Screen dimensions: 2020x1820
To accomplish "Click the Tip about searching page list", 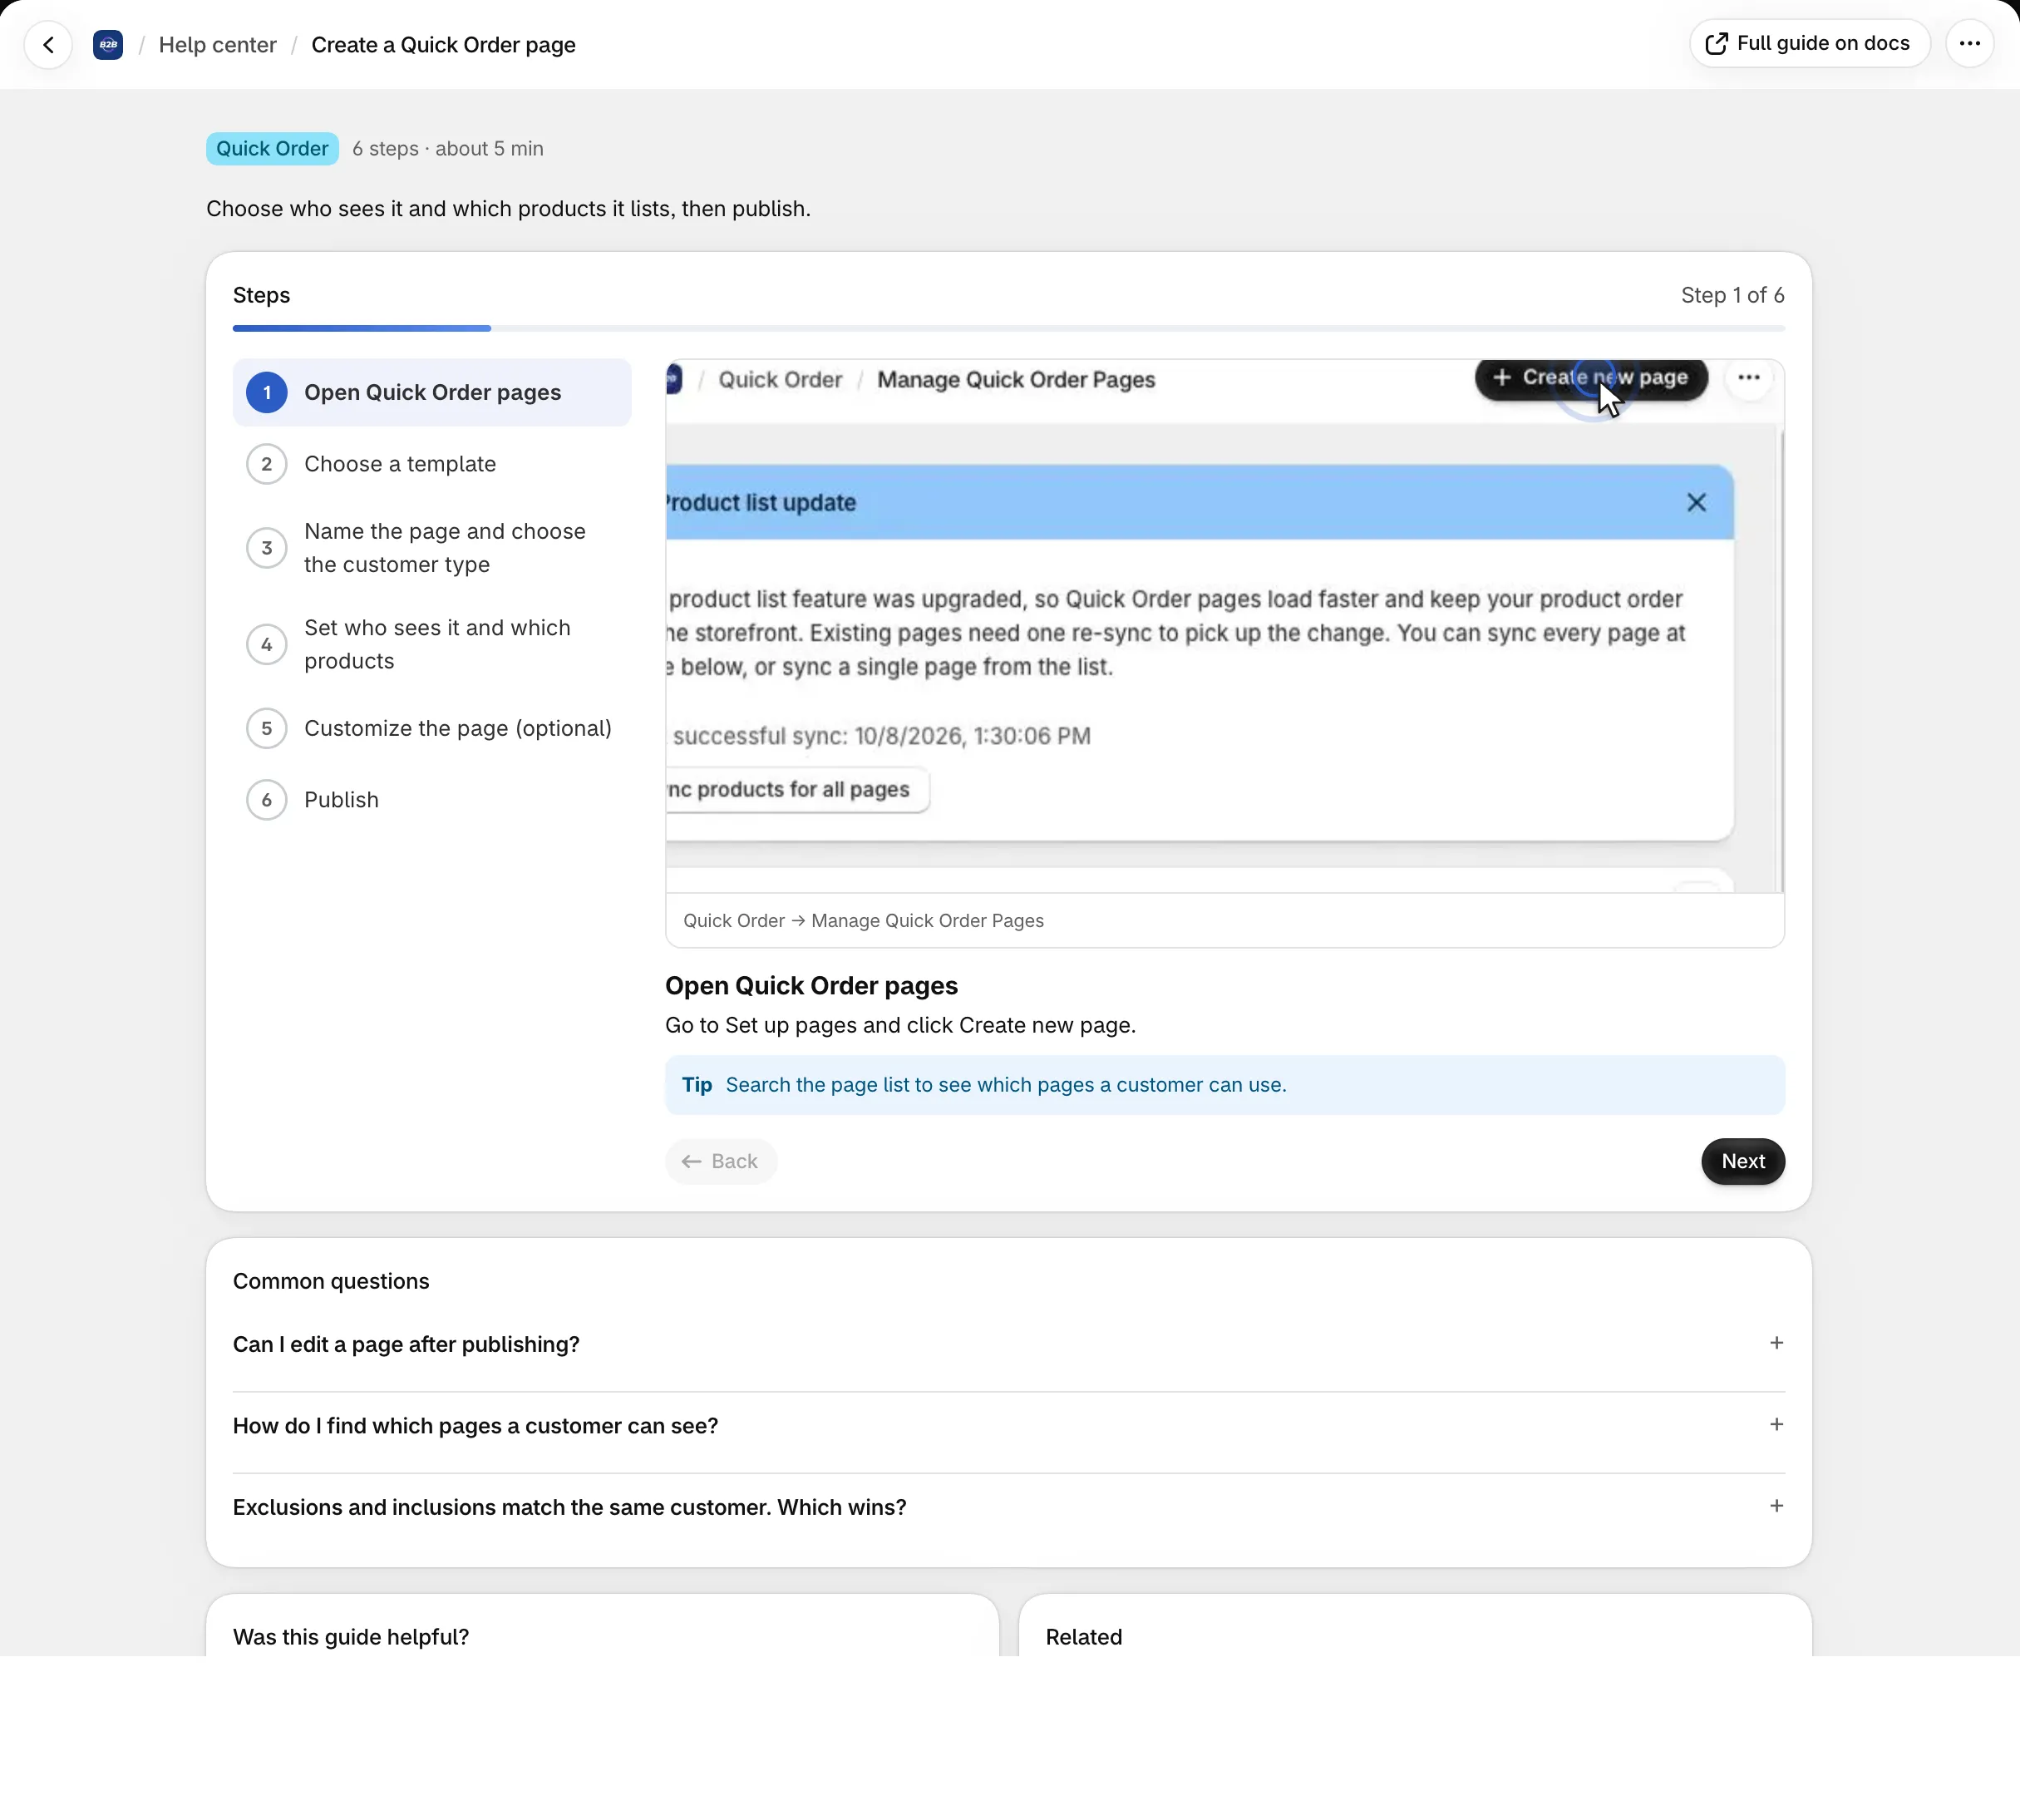I will pos(1224,1085).
